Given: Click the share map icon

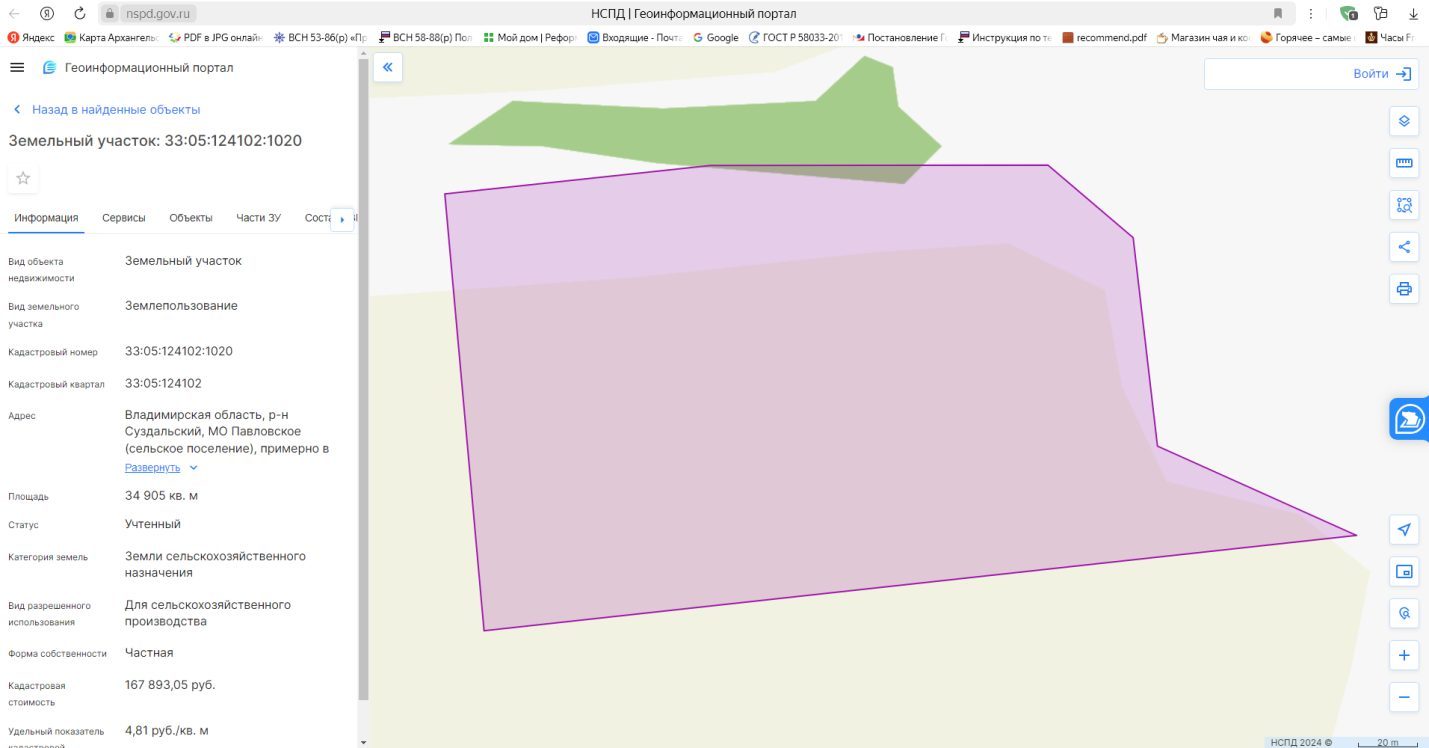Looking at the screenshot, I should [x=1404, y=247].
